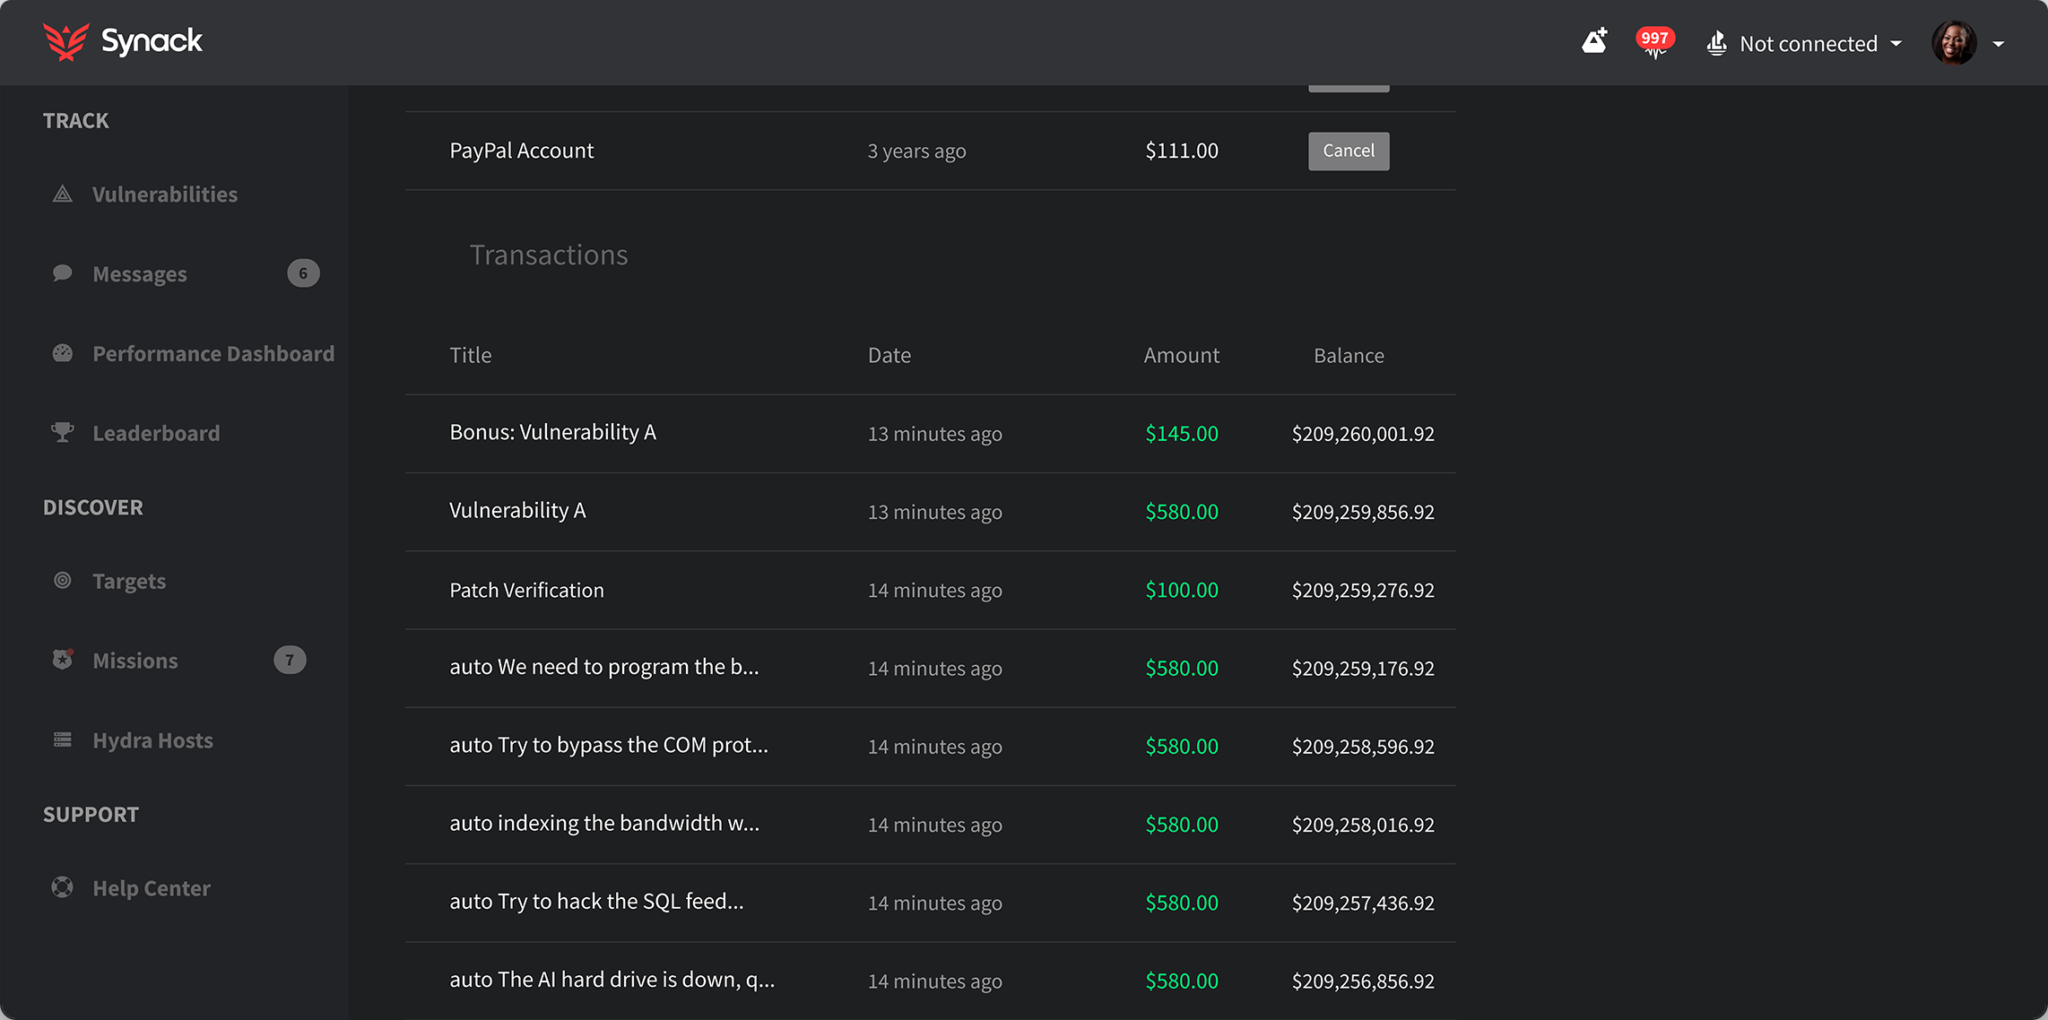Viewport: 2048px width, 1020px height.
Task: Go to Performance Dashboard page
Action: [213, 353]
